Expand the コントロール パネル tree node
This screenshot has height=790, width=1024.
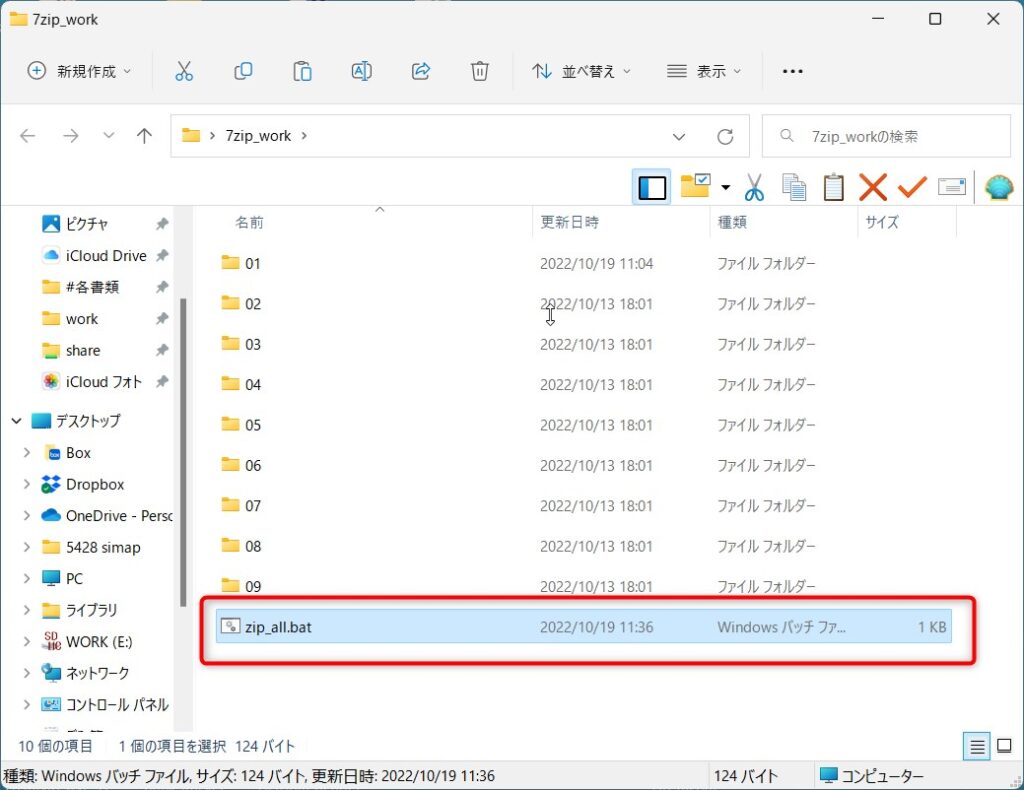(26, 704)
